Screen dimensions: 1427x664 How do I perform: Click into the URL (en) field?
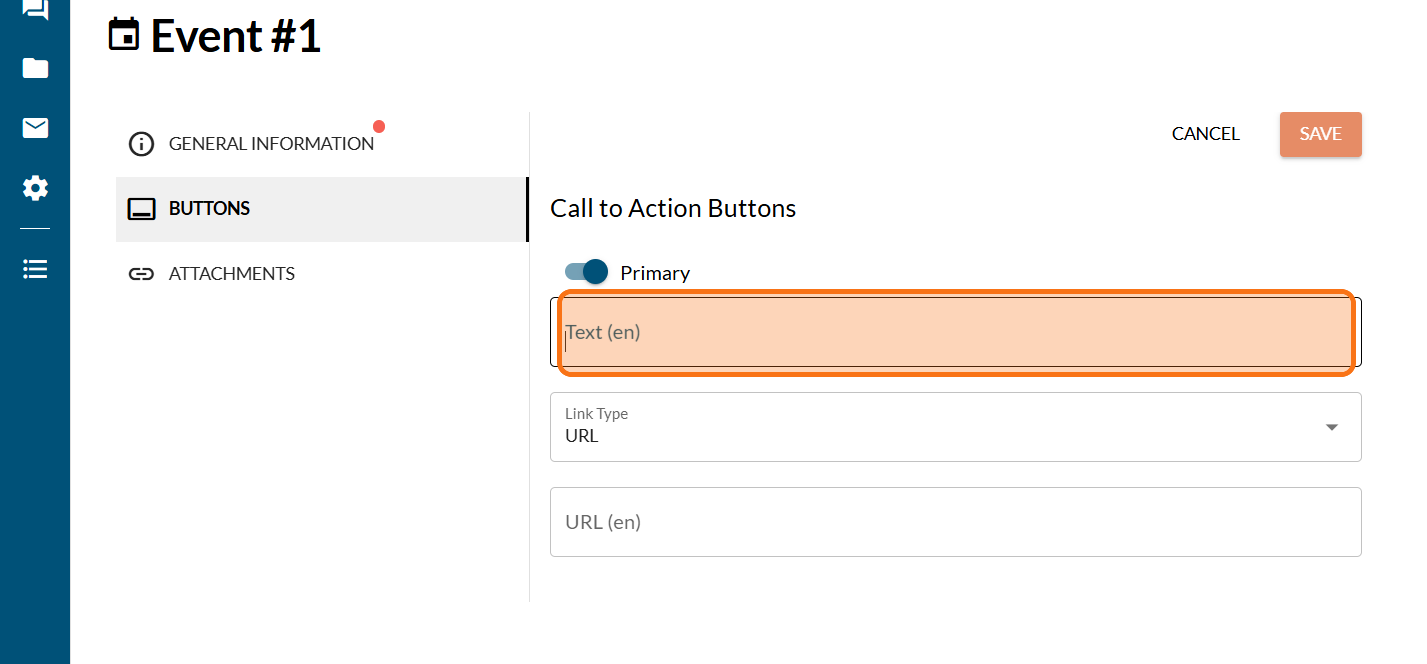point(955,522)
